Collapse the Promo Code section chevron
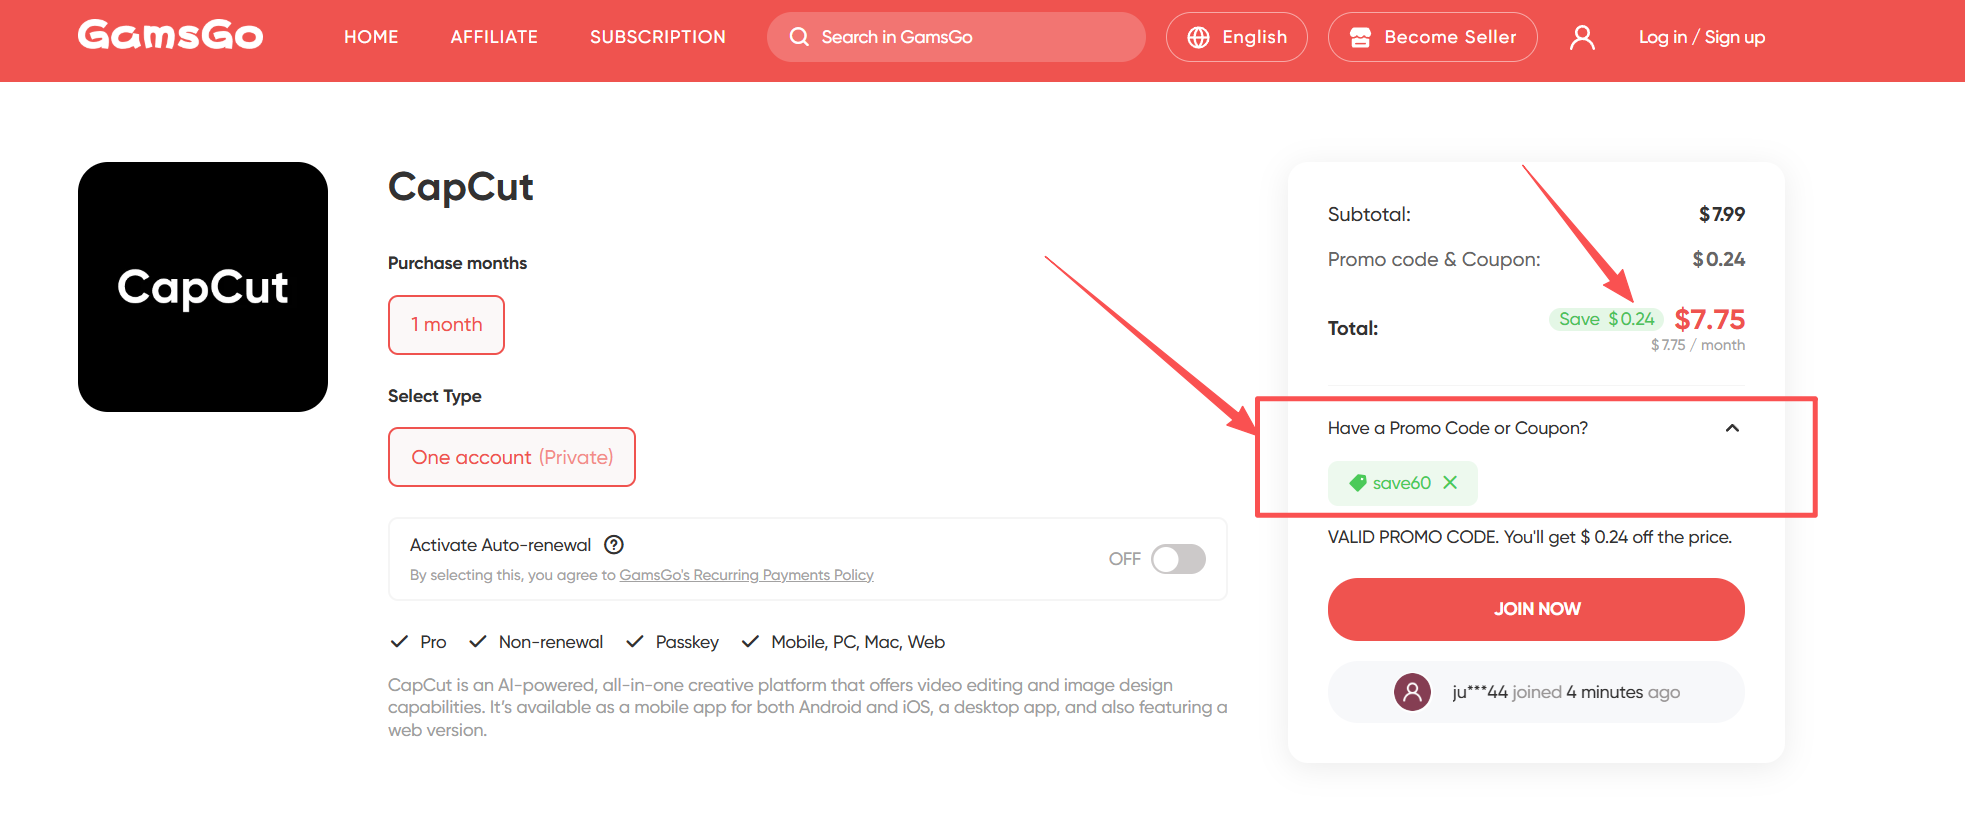 point(1733,428)
